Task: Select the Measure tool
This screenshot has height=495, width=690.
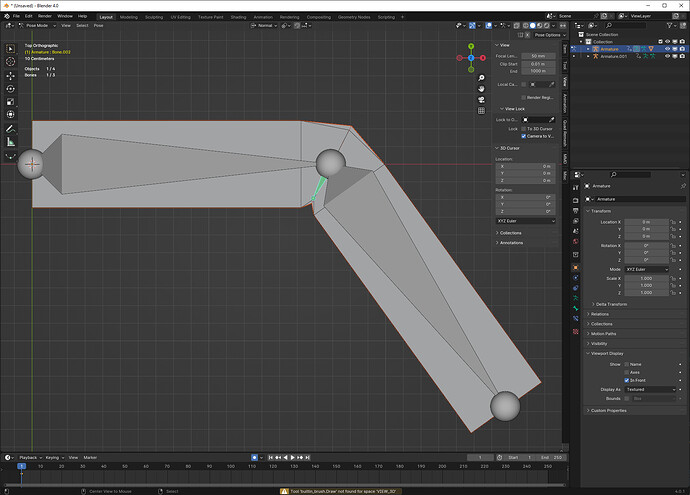Action: pos(11,142)
